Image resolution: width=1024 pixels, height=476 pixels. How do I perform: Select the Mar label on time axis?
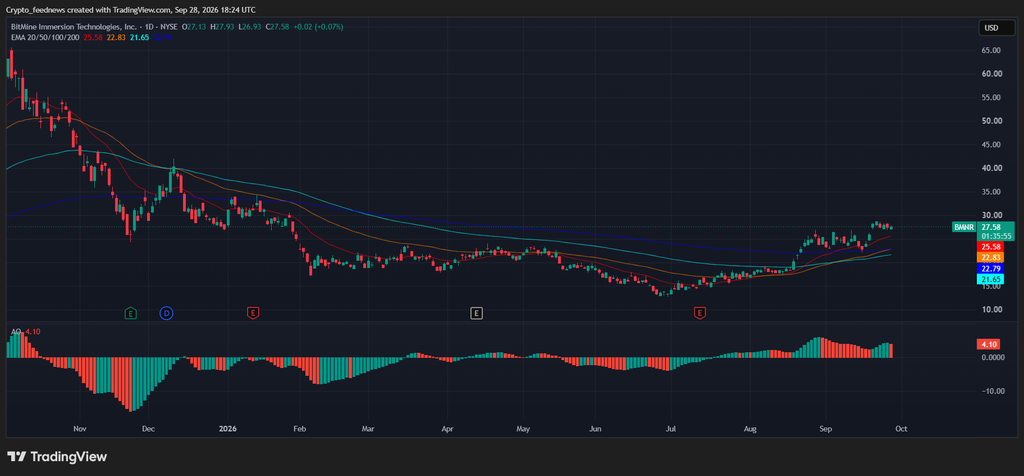368,429
